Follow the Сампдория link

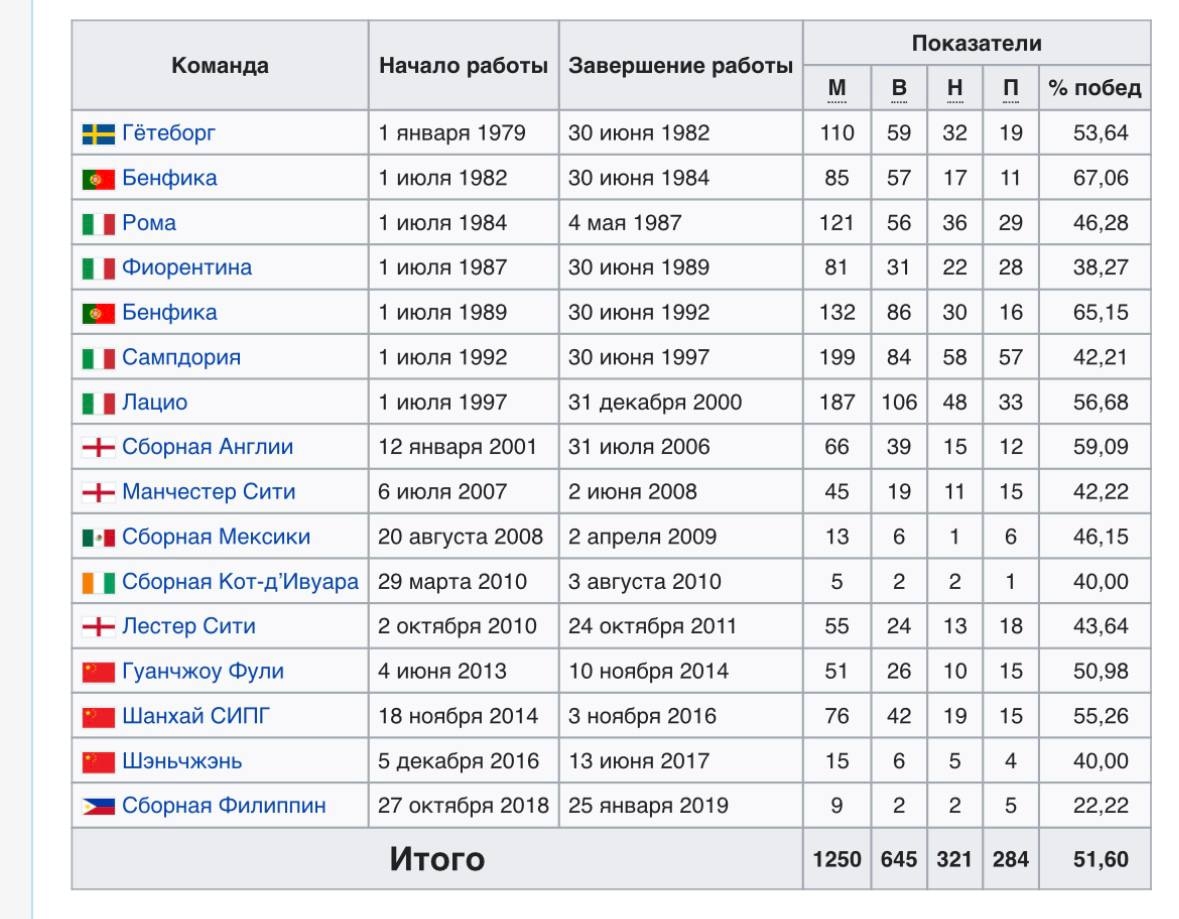pos(181,357)
